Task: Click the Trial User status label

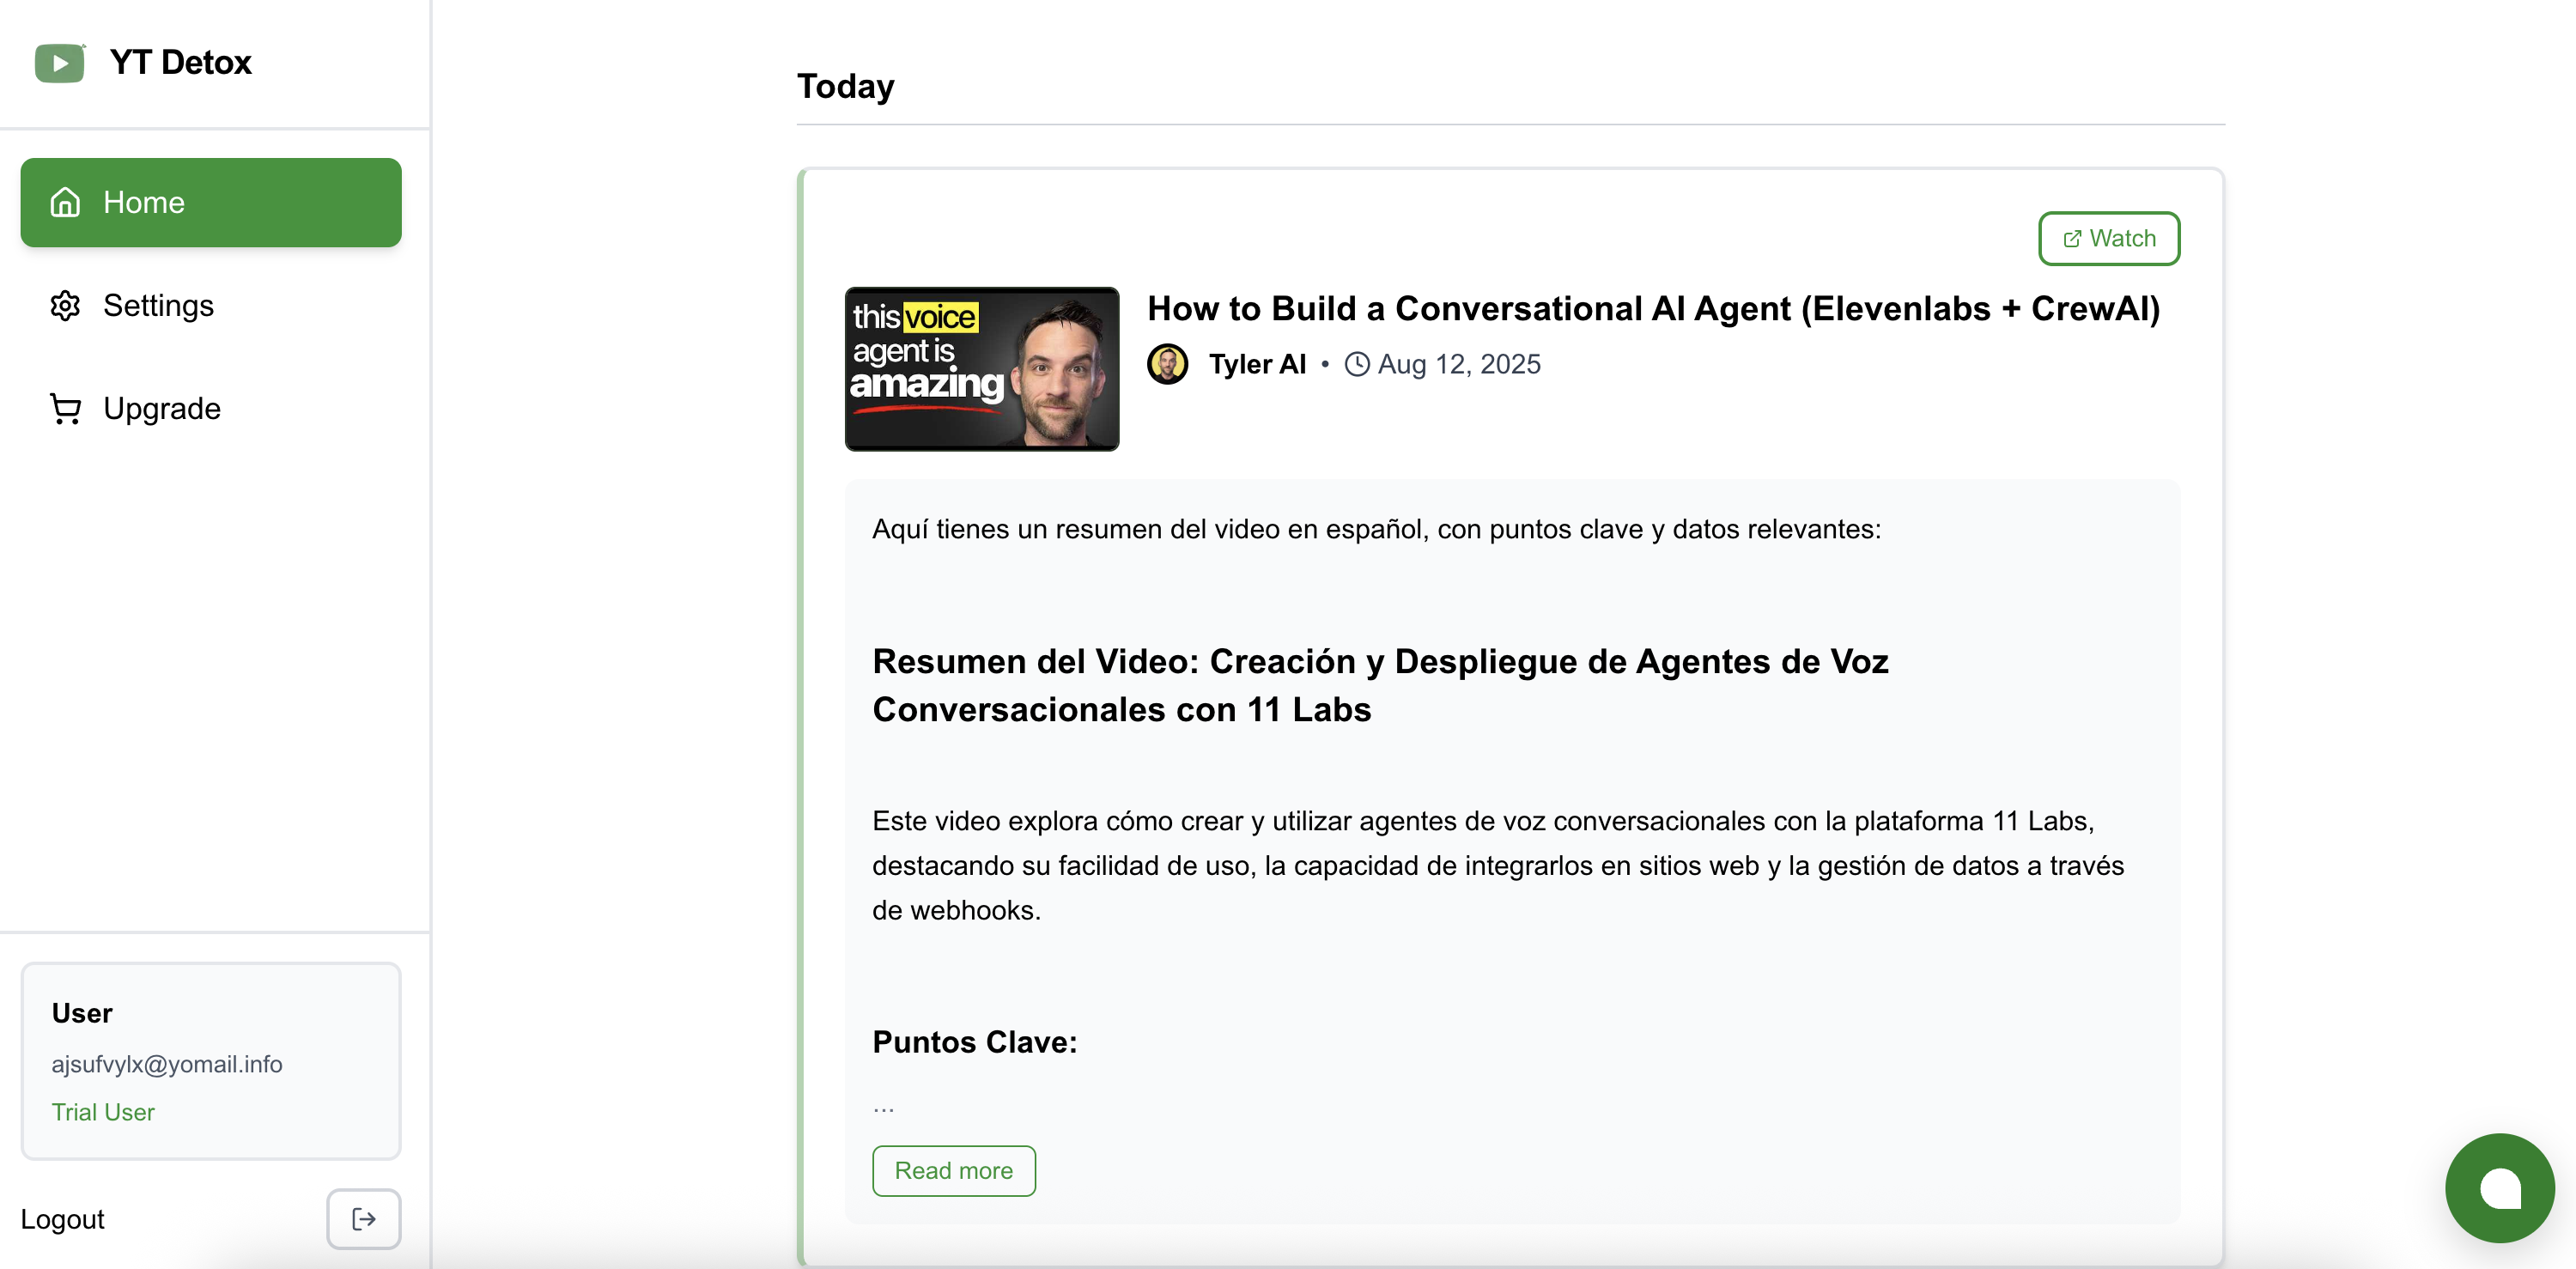Action: 103,1112
